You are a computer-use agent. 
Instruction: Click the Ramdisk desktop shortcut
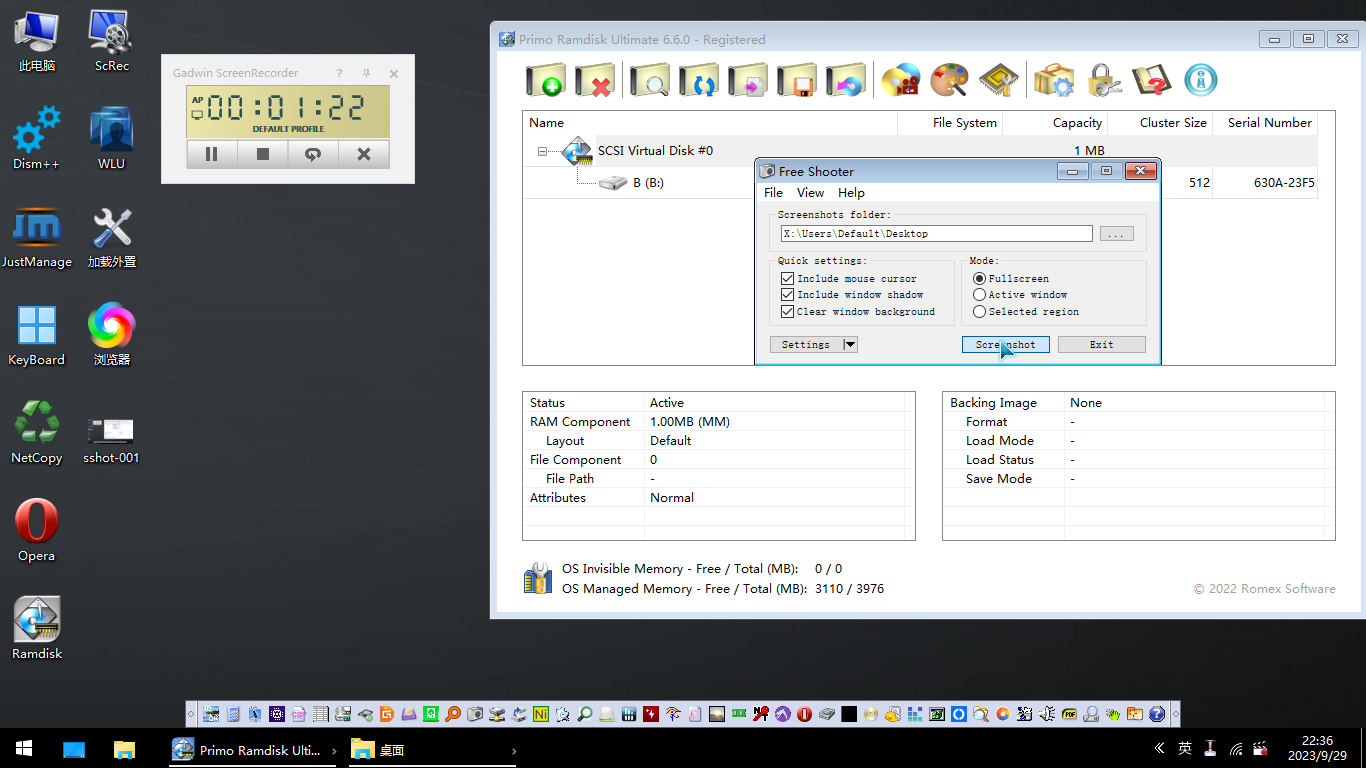tap(37, 628)
